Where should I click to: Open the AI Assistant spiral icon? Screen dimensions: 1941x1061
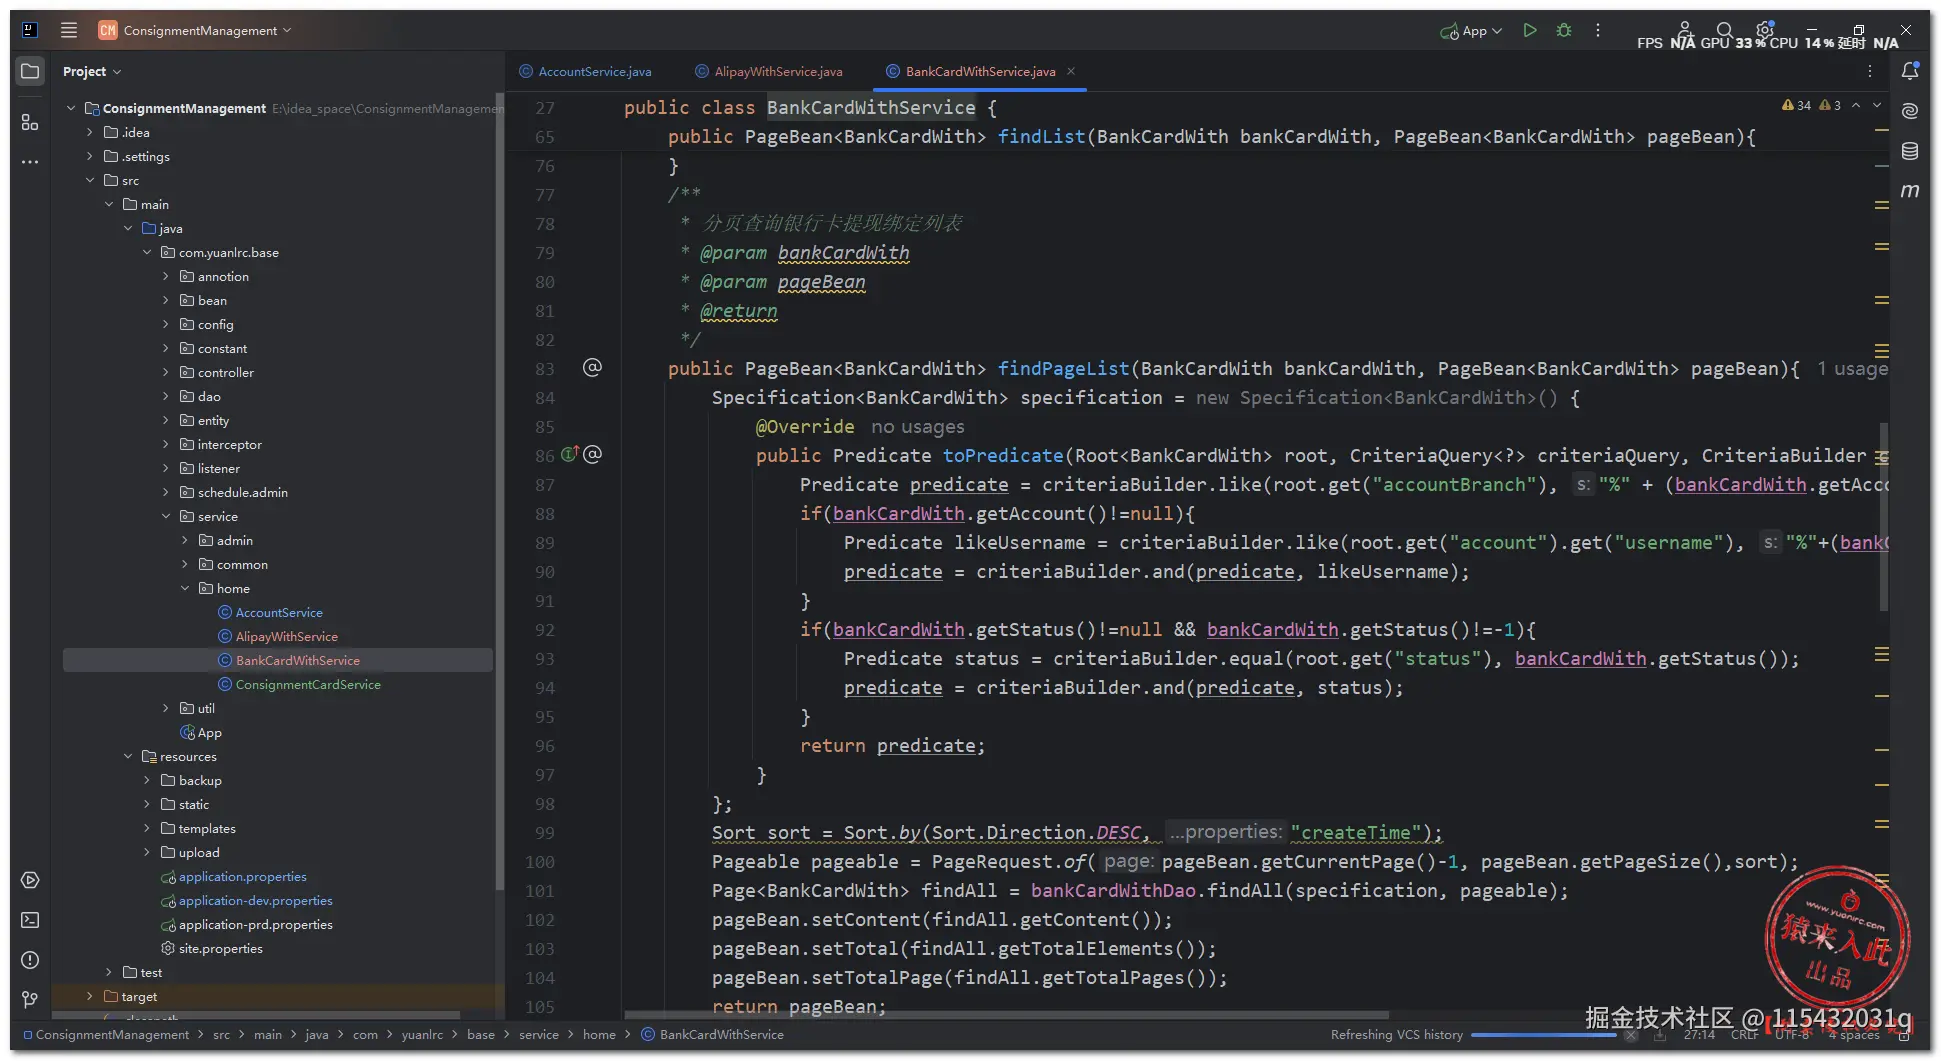(1910, 110)
